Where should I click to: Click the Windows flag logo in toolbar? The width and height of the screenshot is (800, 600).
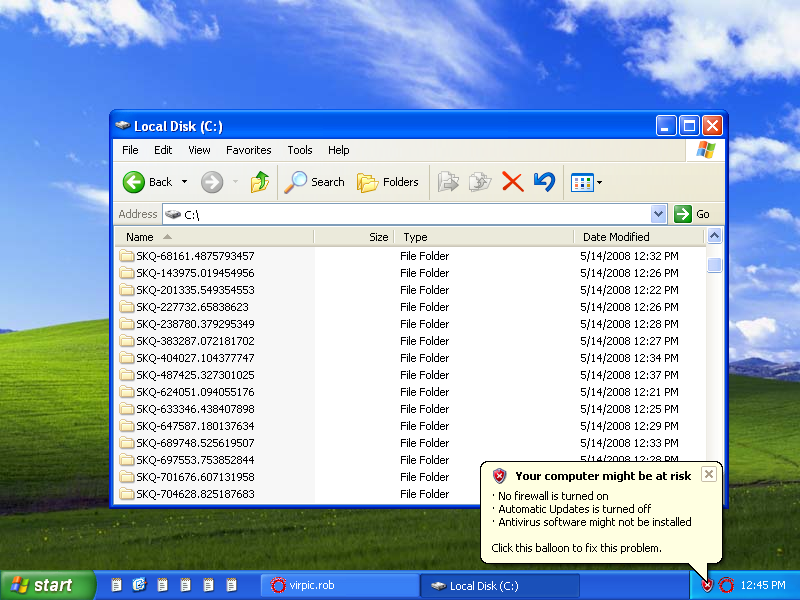(706, 150)
